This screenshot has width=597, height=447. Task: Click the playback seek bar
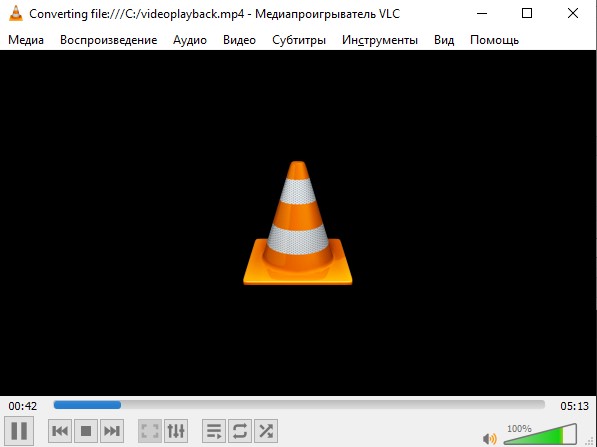(x=299, y=405)
